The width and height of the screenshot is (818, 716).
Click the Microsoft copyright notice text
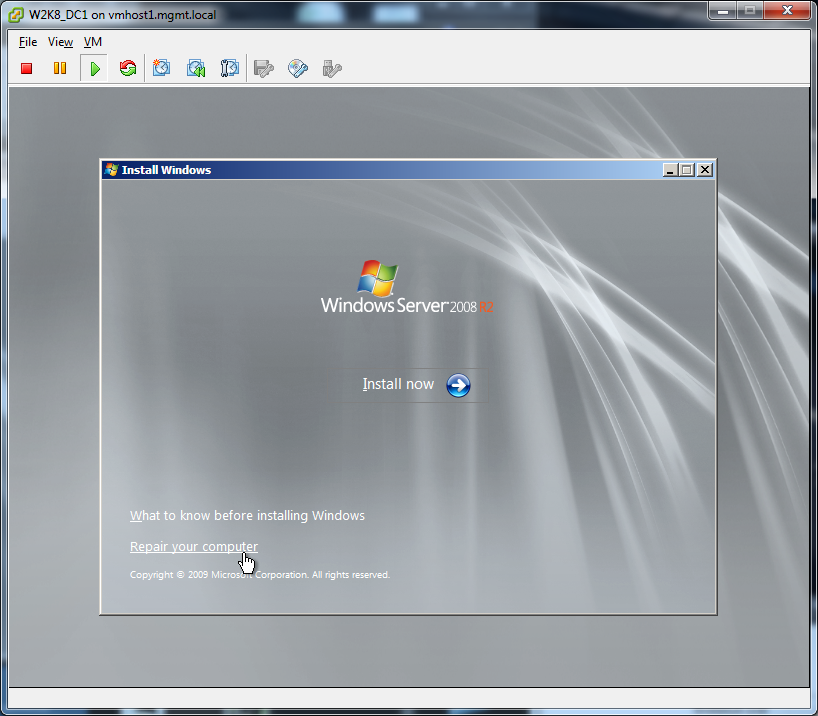tap(260, 575)
